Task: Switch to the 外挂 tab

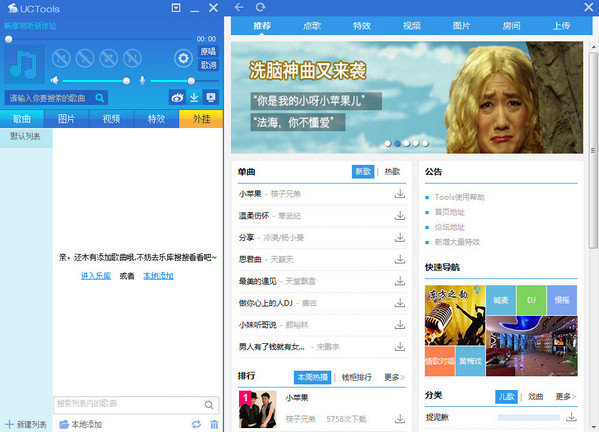Action: (201, 119)
